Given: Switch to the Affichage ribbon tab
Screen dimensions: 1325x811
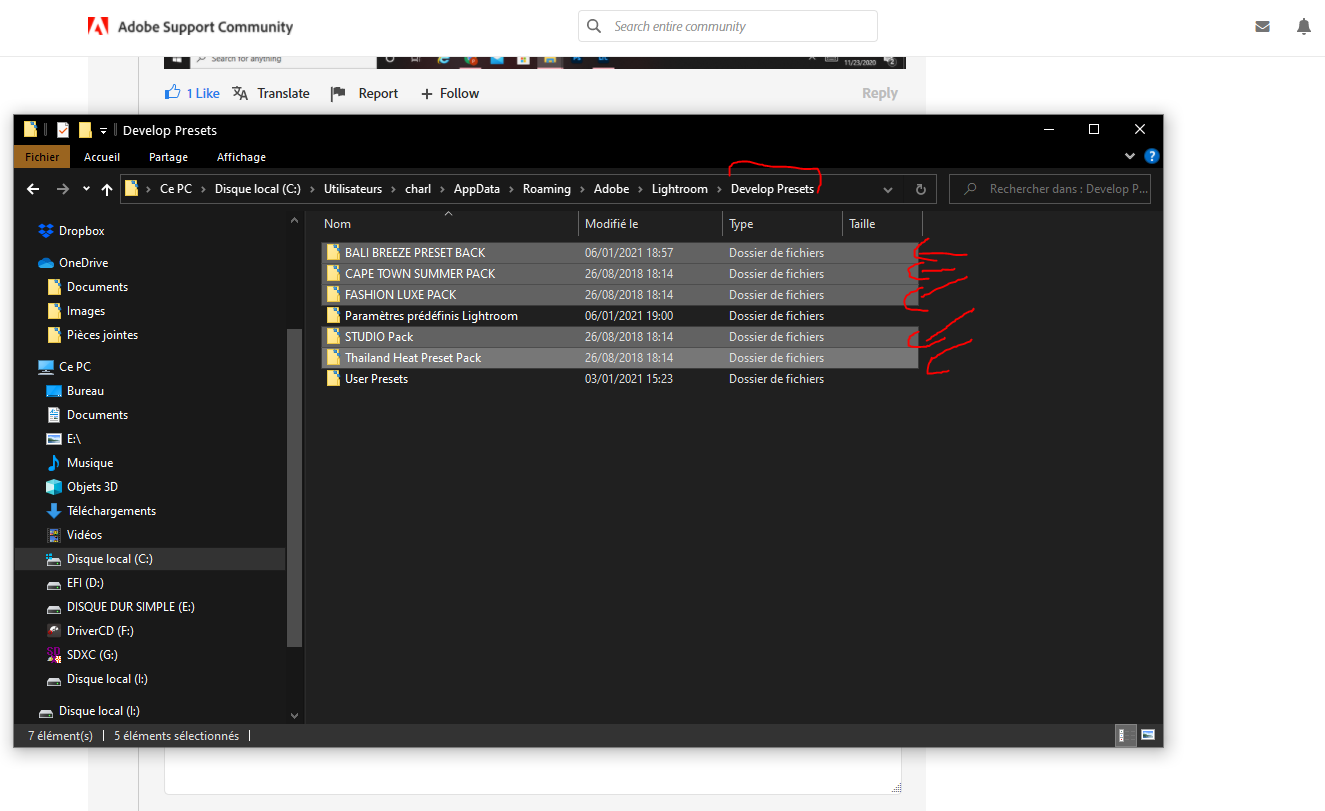Looking at the screenshot, I should point(241,156).
